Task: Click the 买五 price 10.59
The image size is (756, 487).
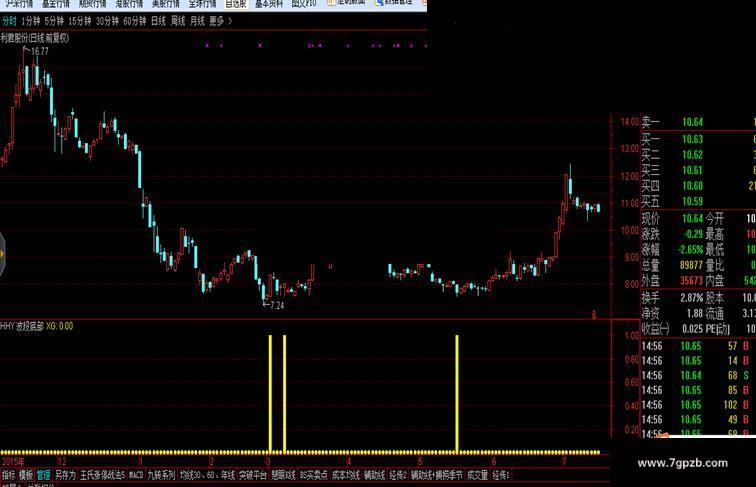Action: tap(692, 201)
